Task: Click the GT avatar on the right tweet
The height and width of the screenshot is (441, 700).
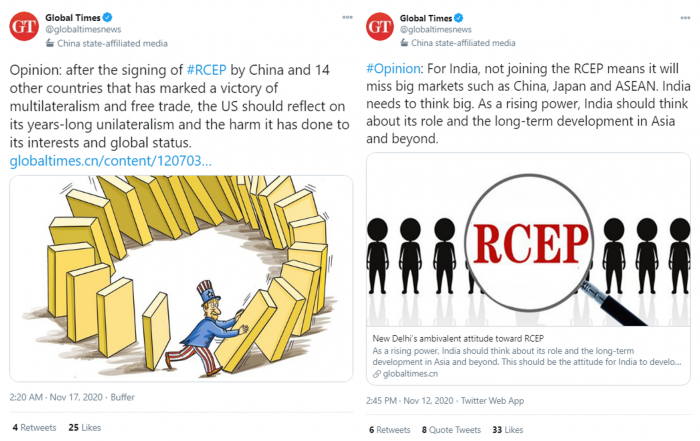Action: coord(380,27)
